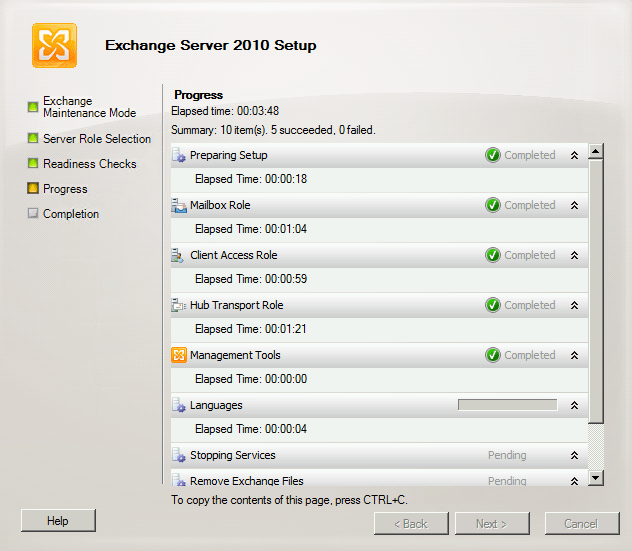This screenshot has height=551, width=632.
Task: Click 'Elapsed Time: 00:01:21' text
Action: (x=251, y=329)
